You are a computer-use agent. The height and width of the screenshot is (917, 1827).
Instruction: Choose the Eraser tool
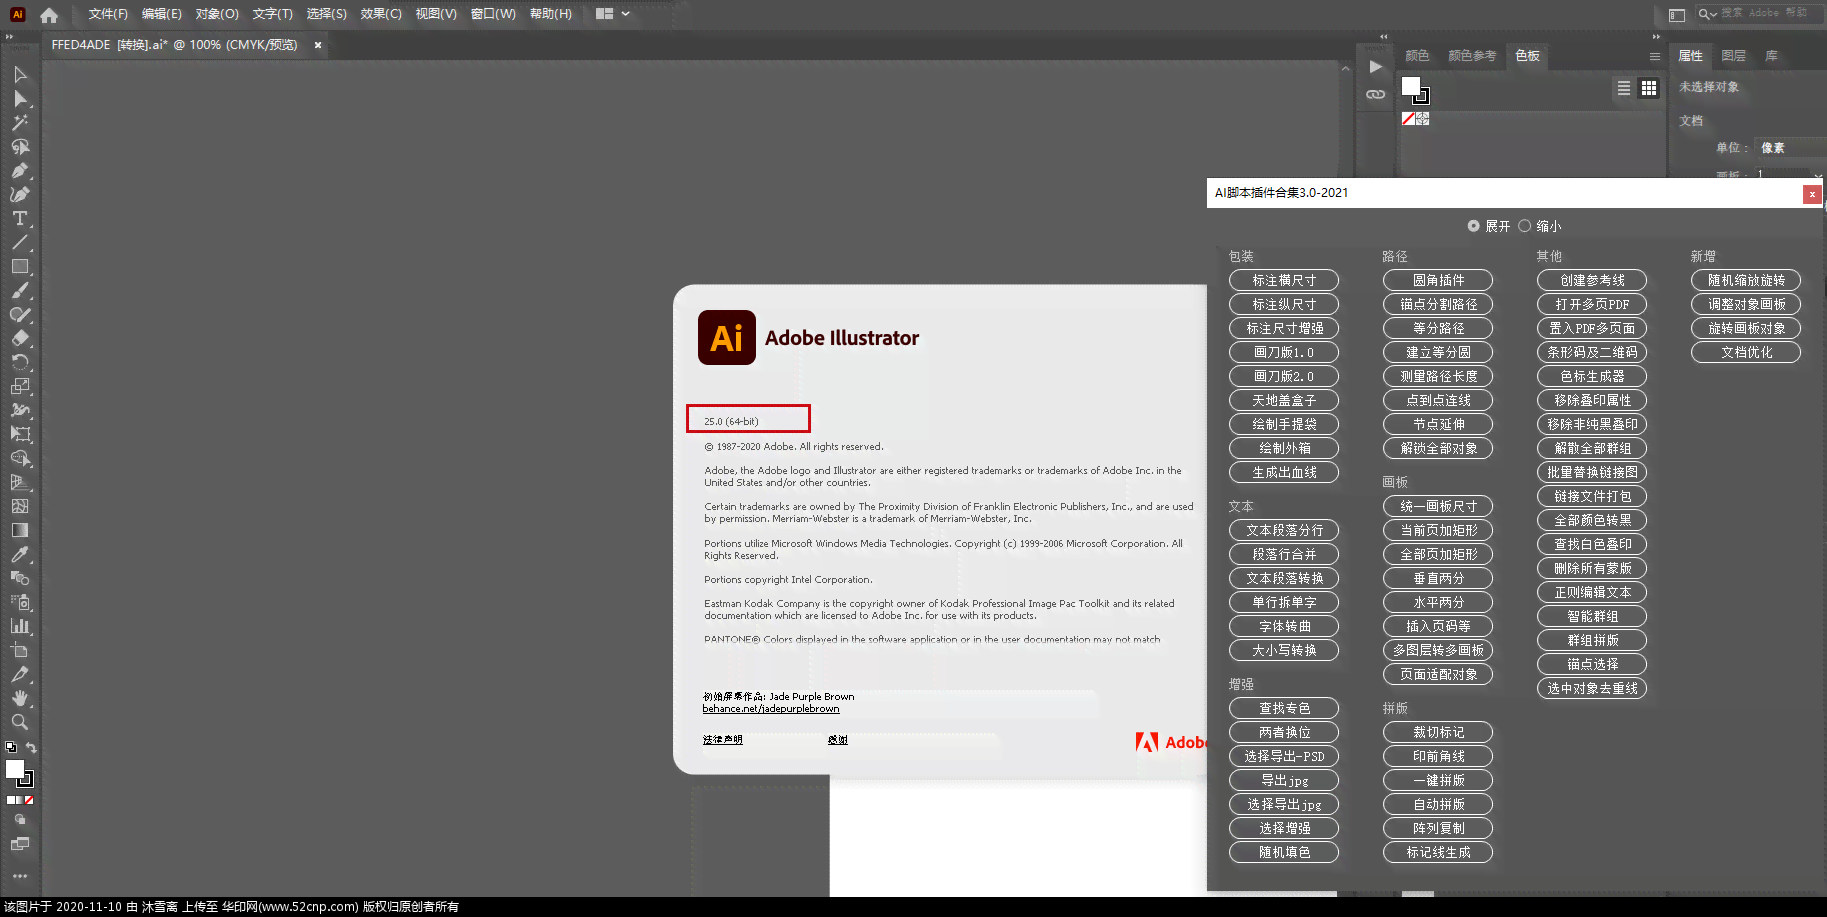(20, 339)
